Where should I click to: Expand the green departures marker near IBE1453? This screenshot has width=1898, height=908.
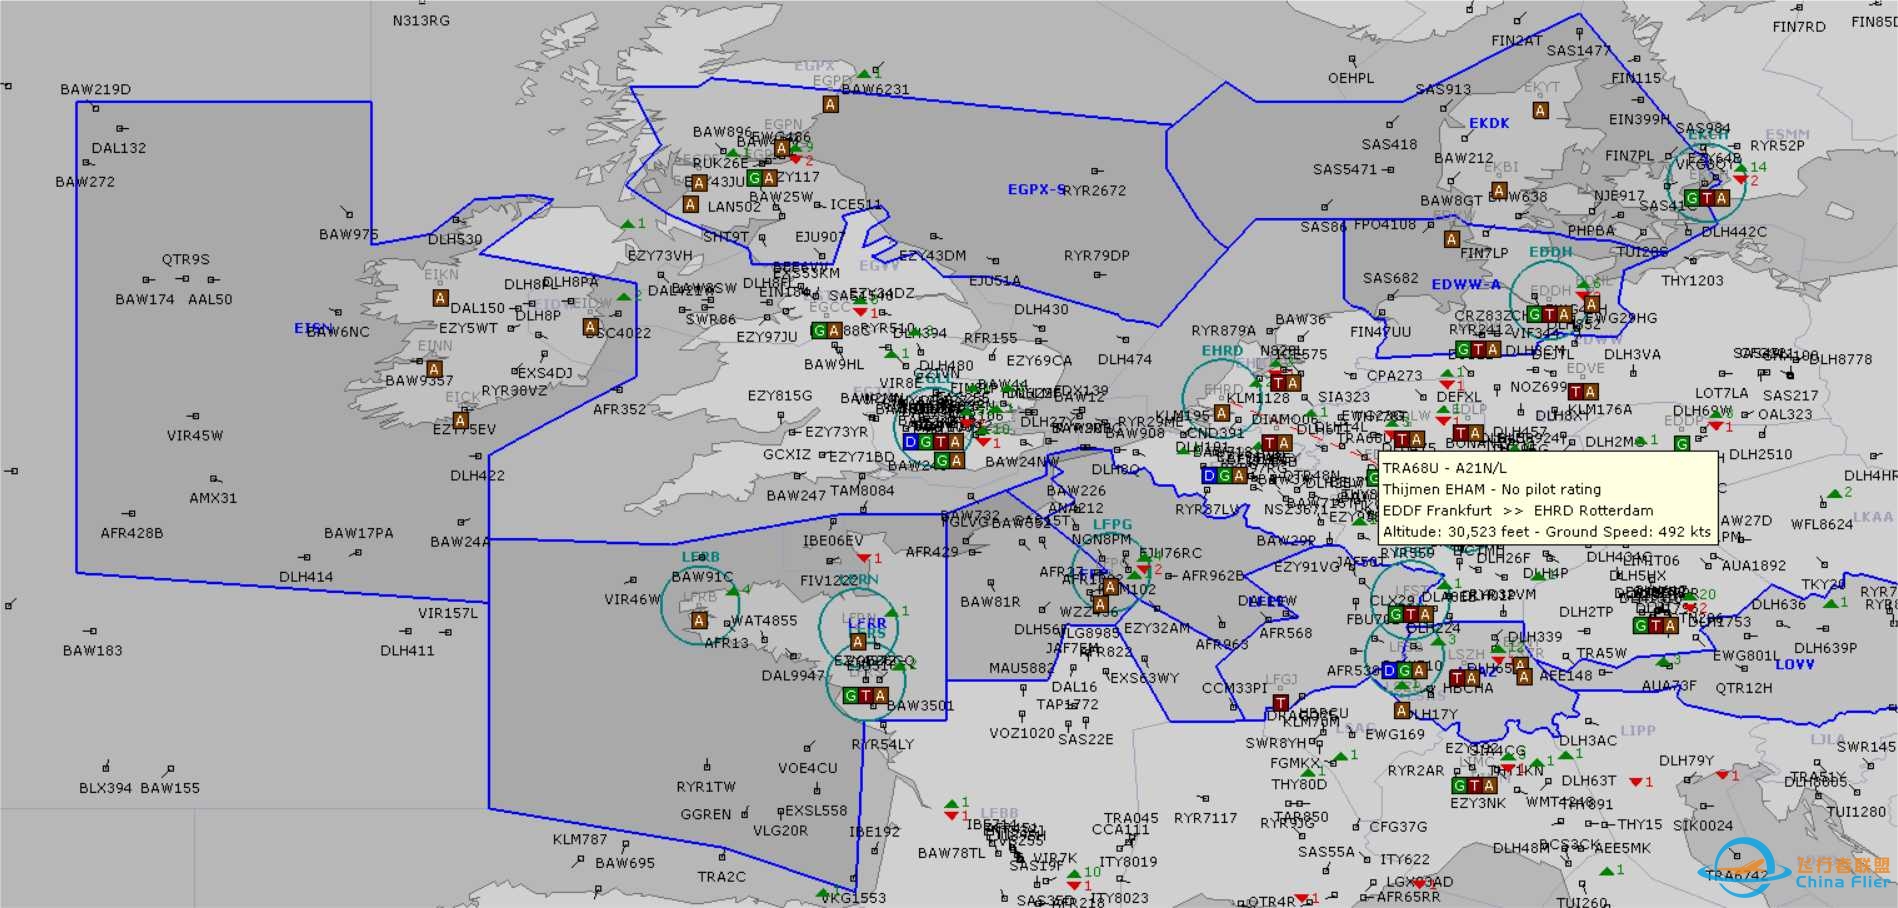click(x=952, y=804)
